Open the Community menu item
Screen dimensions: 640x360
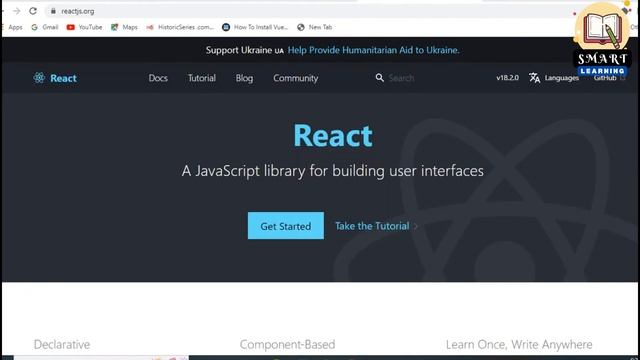click(296, 78)
